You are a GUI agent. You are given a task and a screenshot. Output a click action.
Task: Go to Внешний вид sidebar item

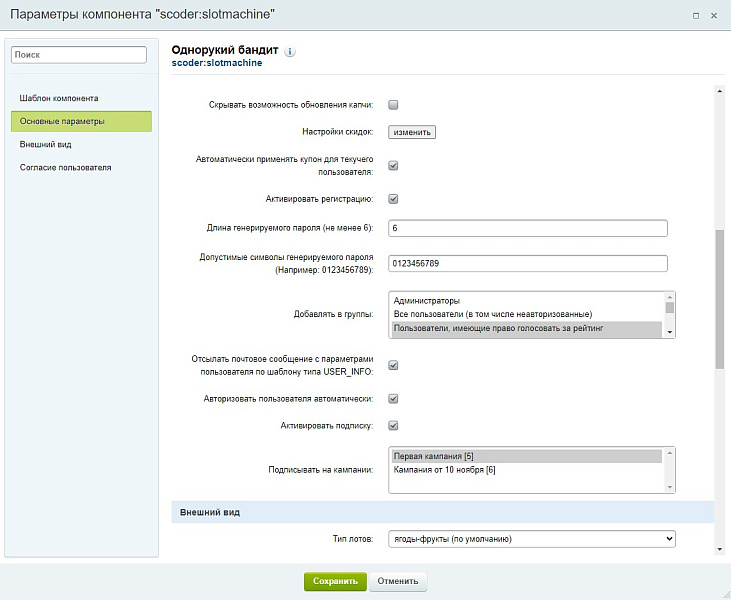point(45,144)
